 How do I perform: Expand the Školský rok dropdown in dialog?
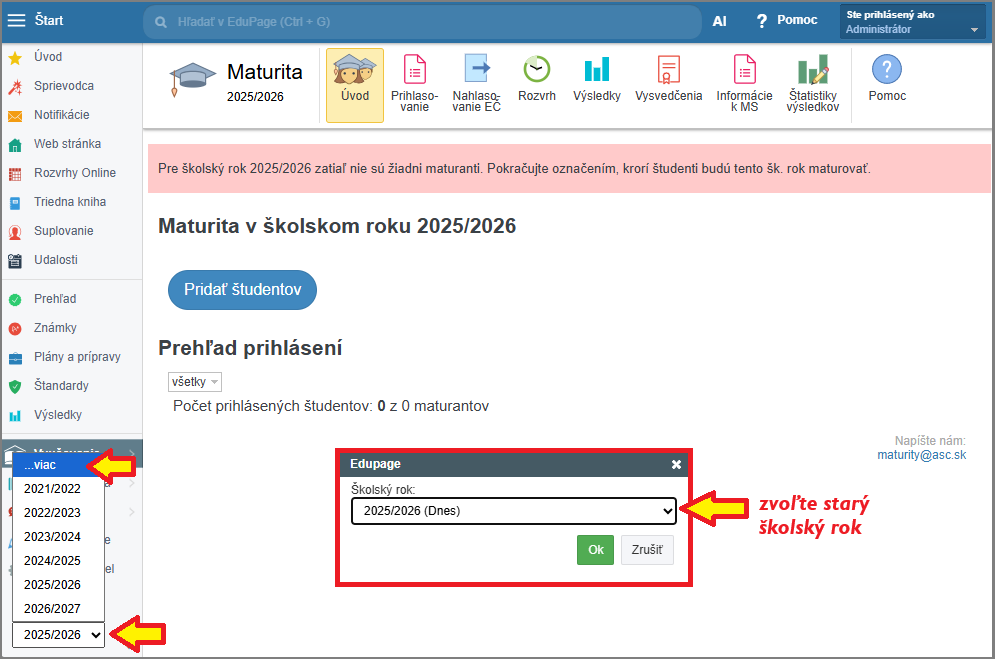tap(514, 511)
